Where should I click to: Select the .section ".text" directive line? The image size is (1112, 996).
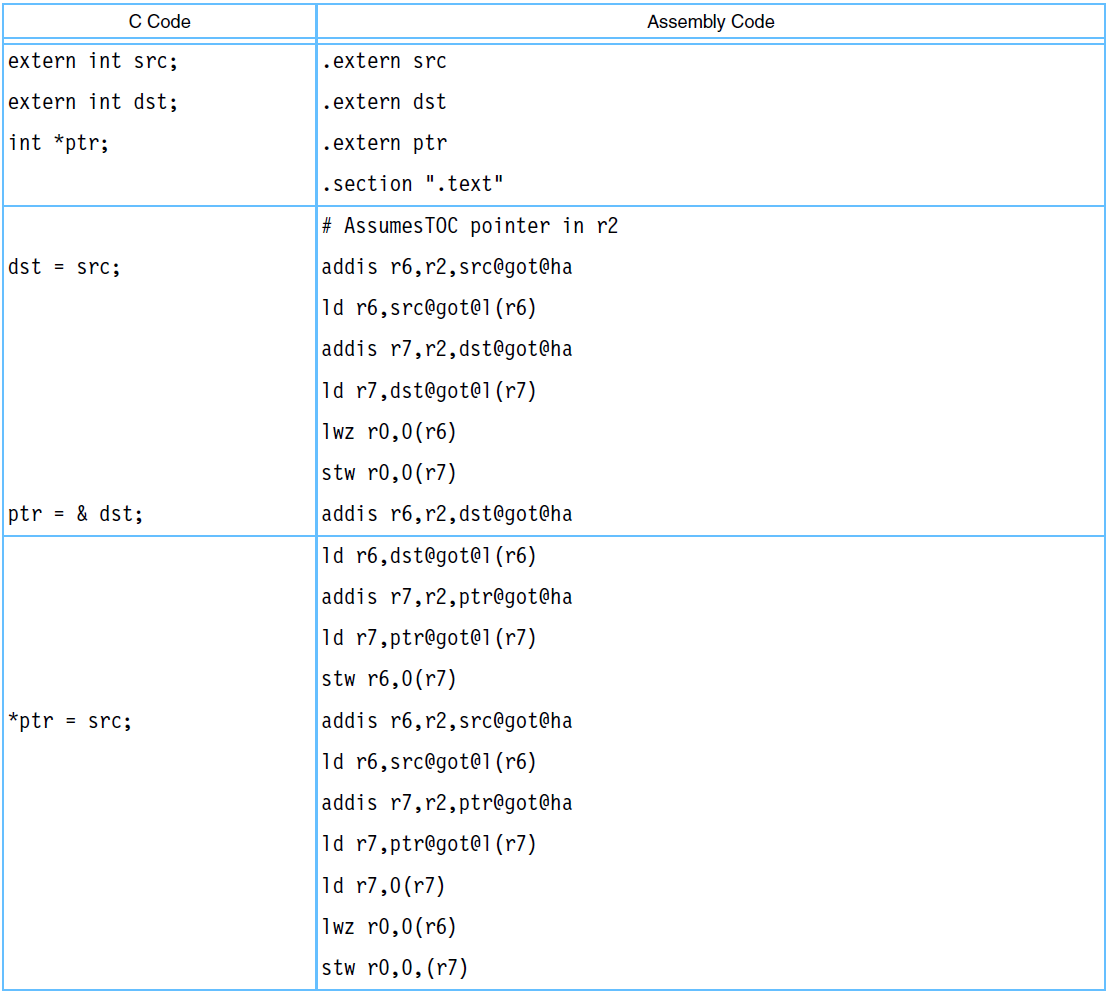pyautogui.click(x=412, y=184)
